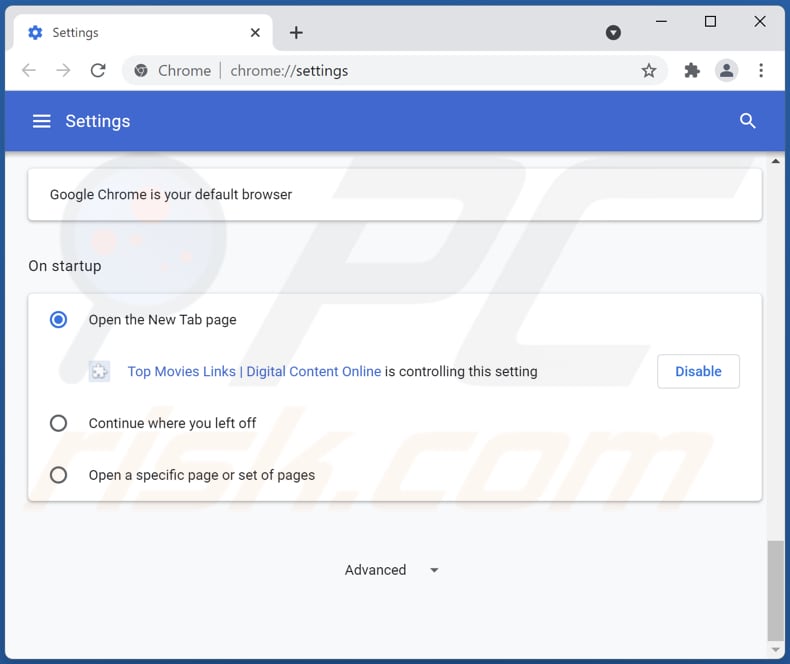Switch to the Settings browser tab
This screenshot has width=790, height=664.
[144, 33]
